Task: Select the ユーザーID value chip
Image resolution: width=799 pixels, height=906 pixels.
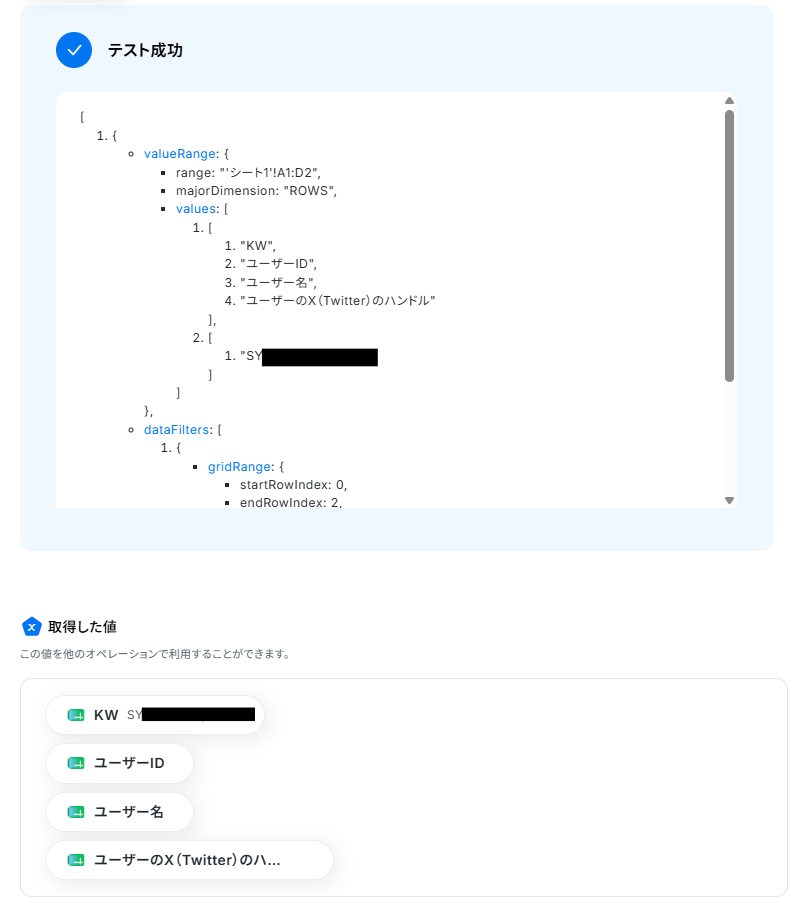Action: [x=119, y=763]
